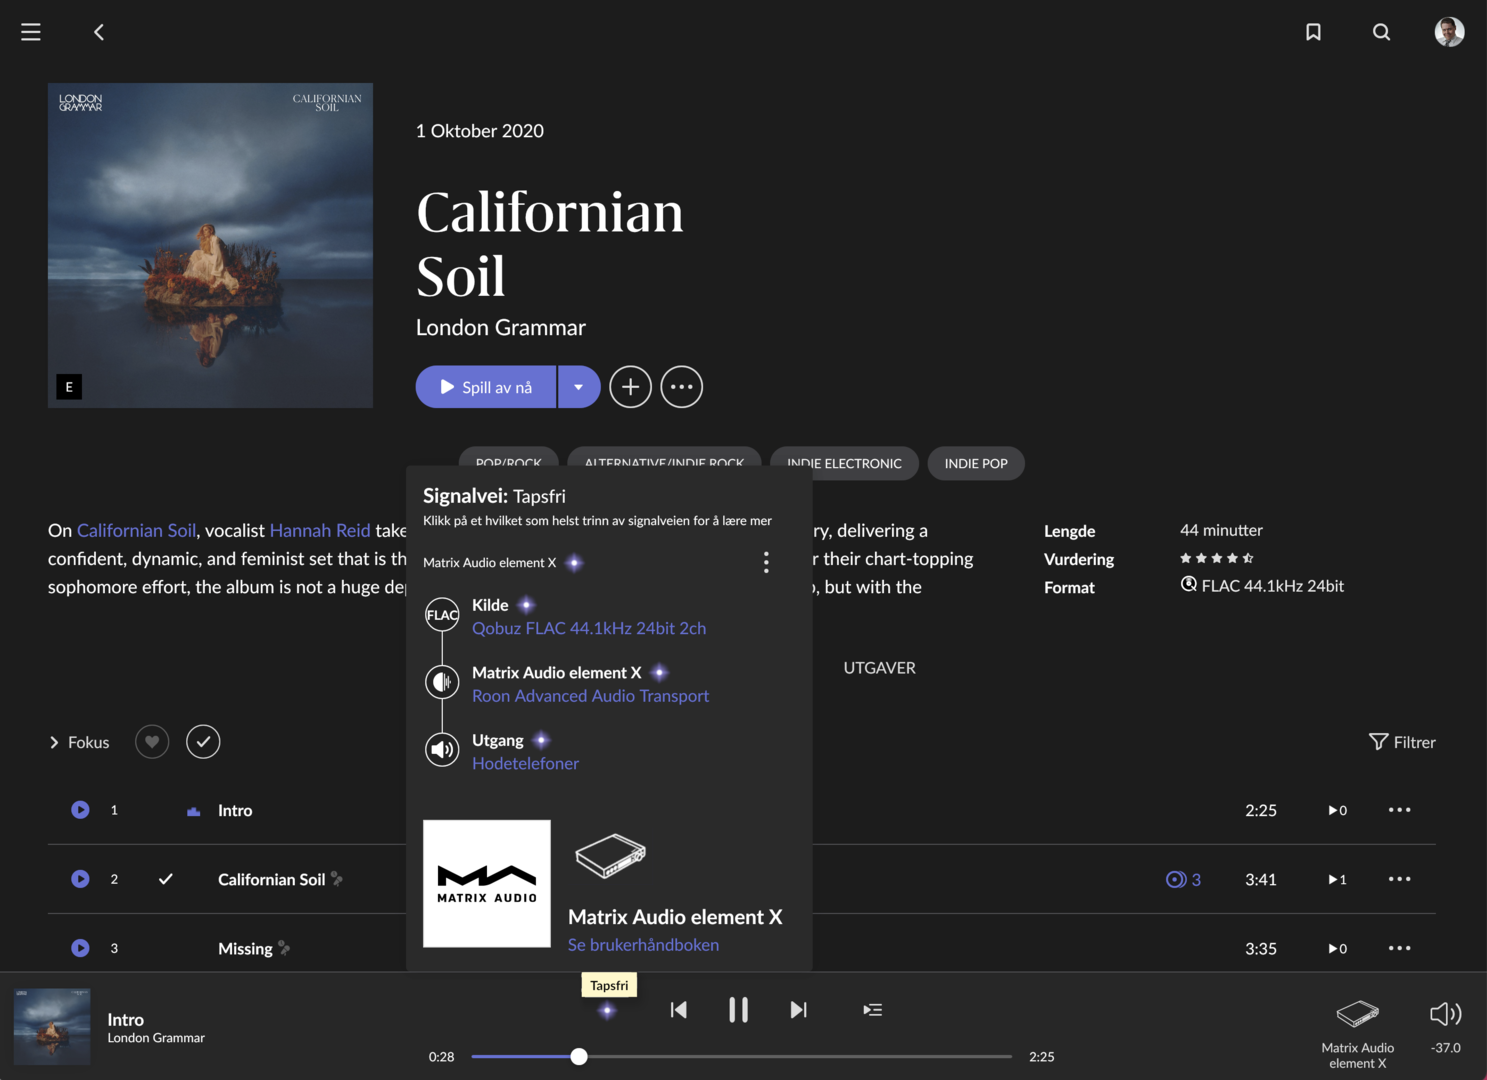Viewport: 1487px width, 1080px height.
Task: Click the London Grammar artist name
Action: click(x=501, y=327)
